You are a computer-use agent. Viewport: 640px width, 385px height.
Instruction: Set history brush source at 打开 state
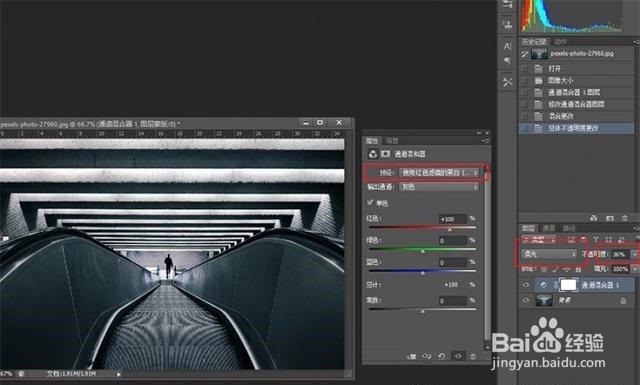pyautogui.click(x=525, y=69)
